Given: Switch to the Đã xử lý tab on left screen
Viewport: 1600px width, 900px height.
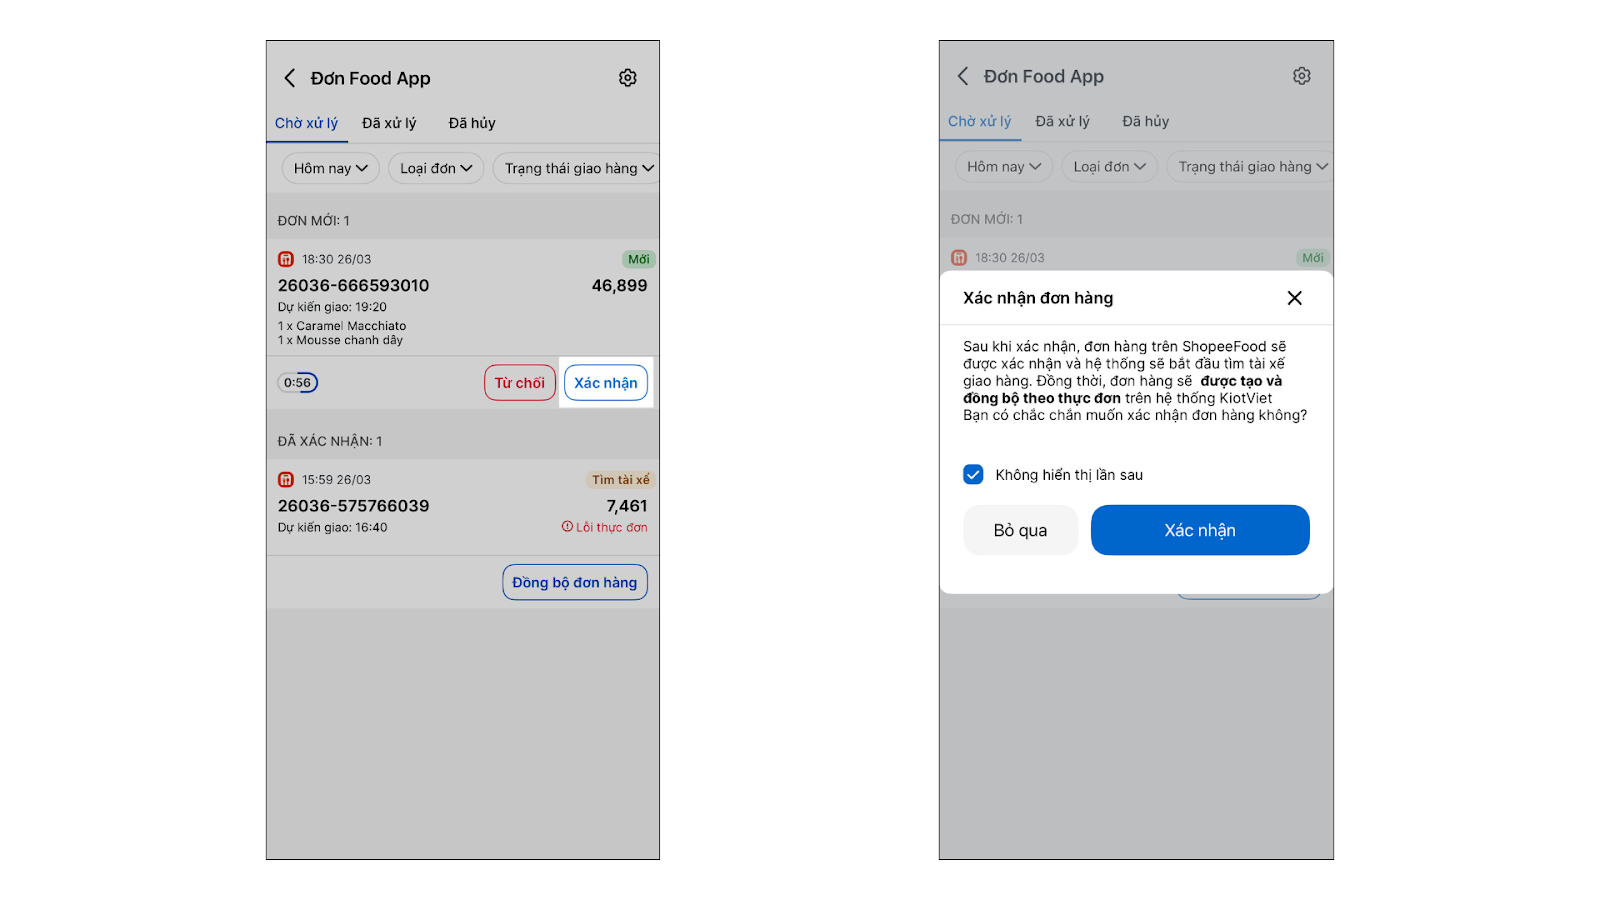Looking at the screenshot, I should pos(389,123).
